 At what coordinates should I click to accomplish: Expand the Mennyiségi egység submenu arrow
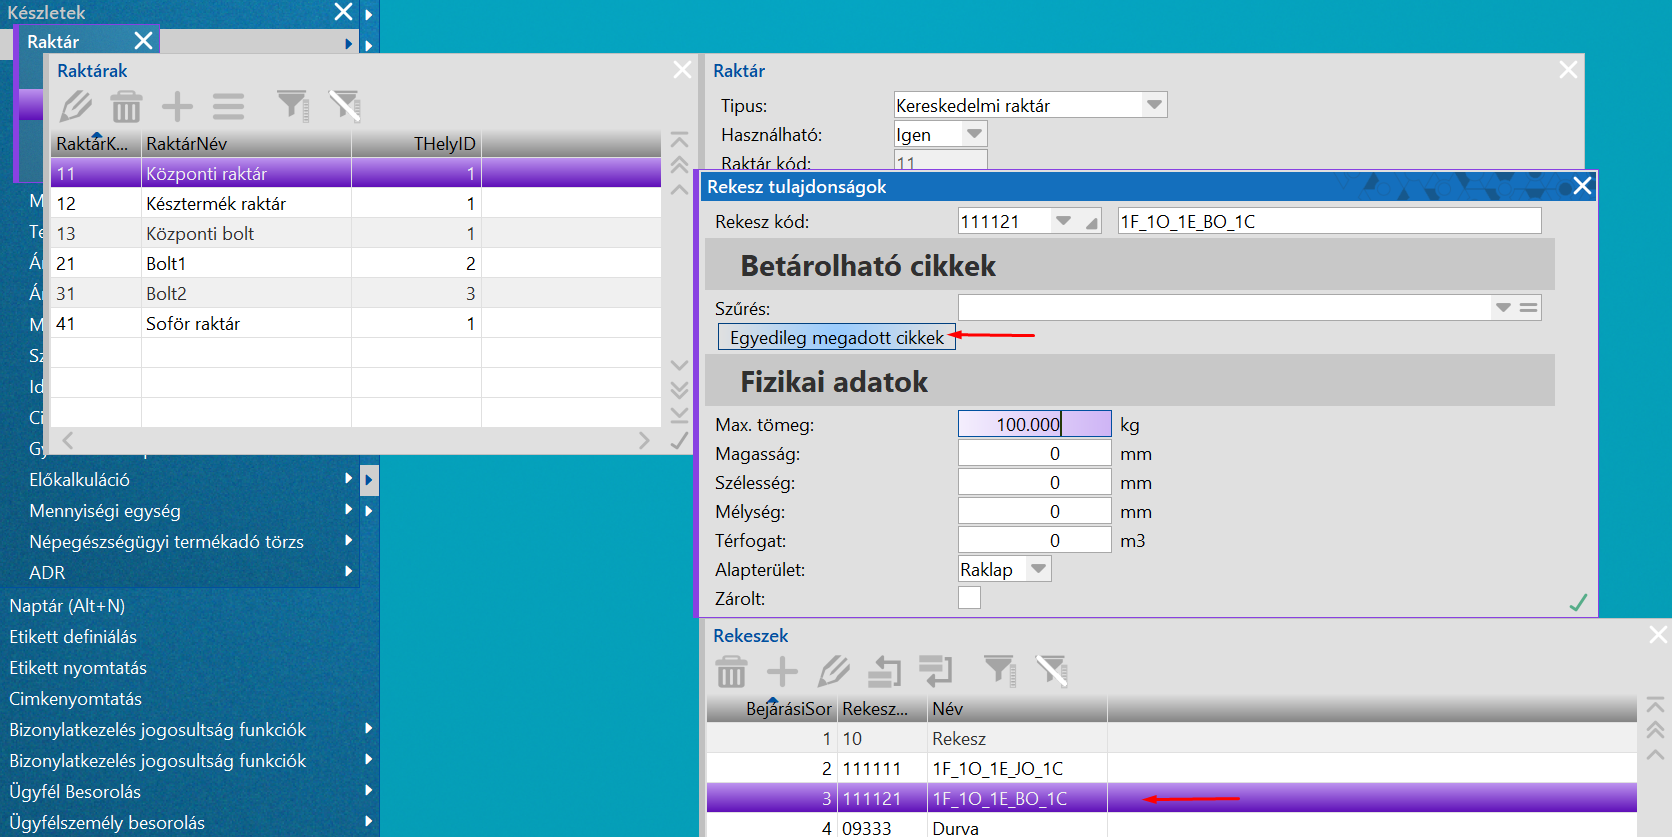click(349, 510)
